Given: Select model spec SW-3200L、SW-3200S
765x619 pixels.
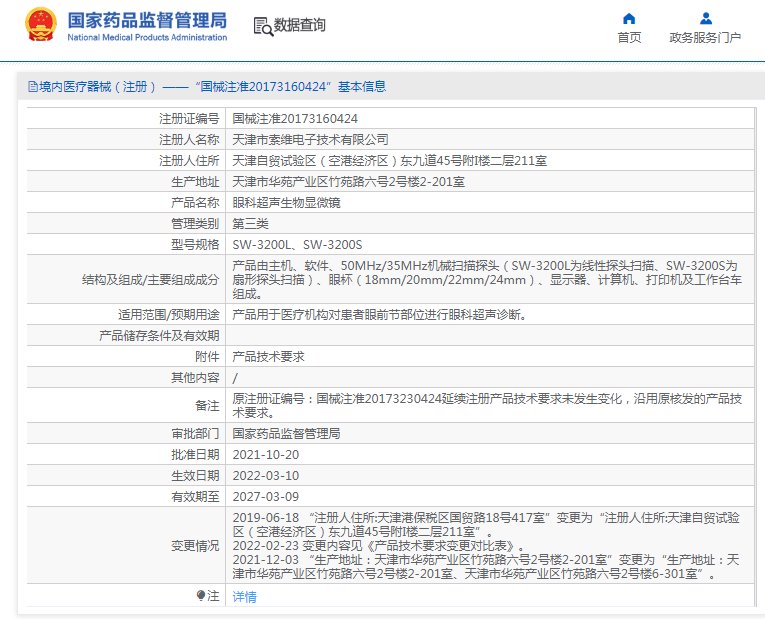Looking at the screenshot, I should click(x=297, y=244).
